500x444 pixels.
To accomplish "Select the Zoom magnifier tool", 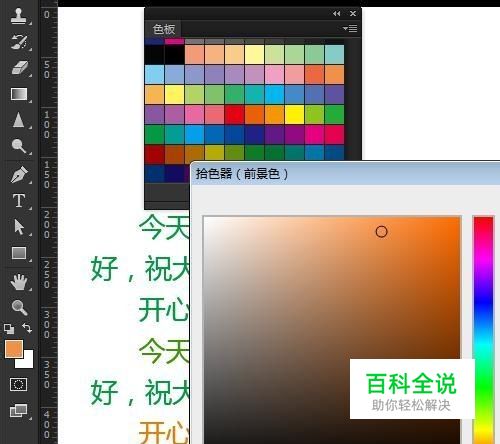I will (19, 307).
